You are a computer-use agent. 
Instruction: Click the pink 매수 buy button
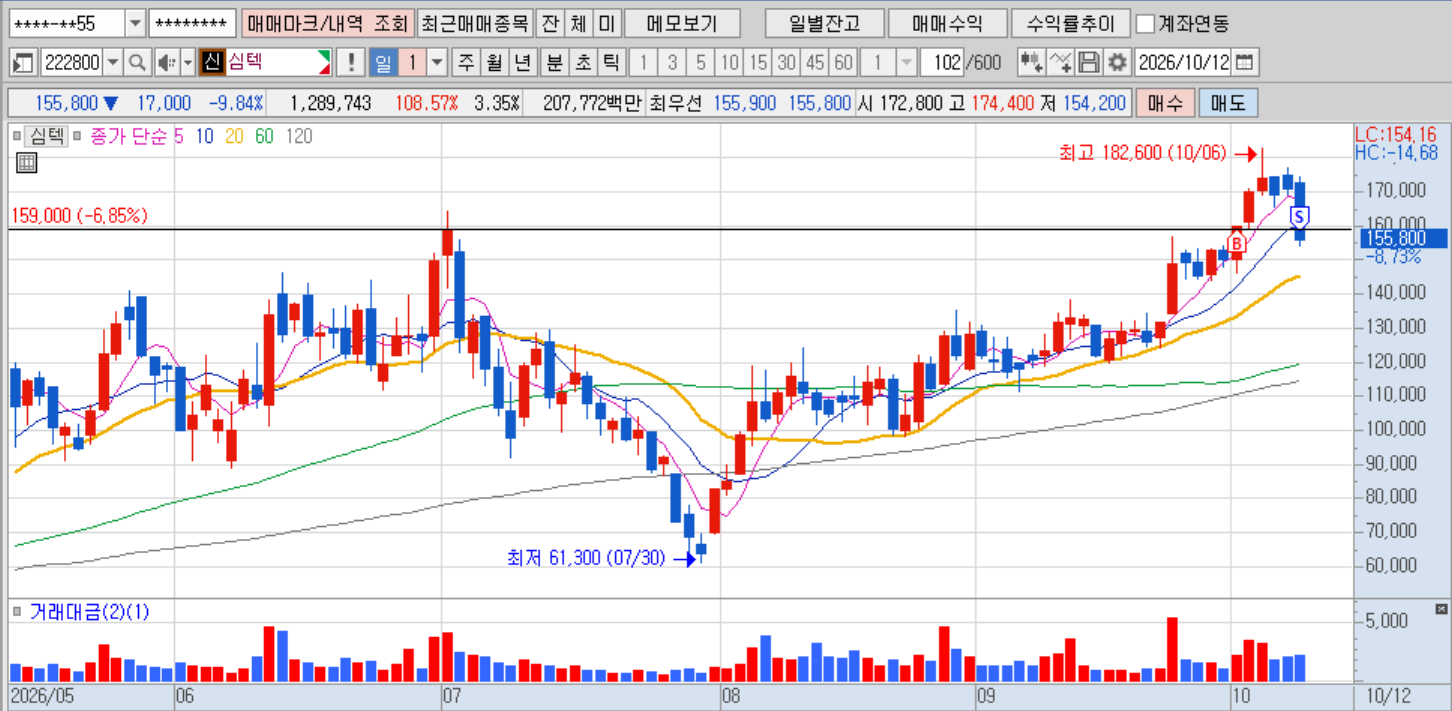click(1165, 103)
